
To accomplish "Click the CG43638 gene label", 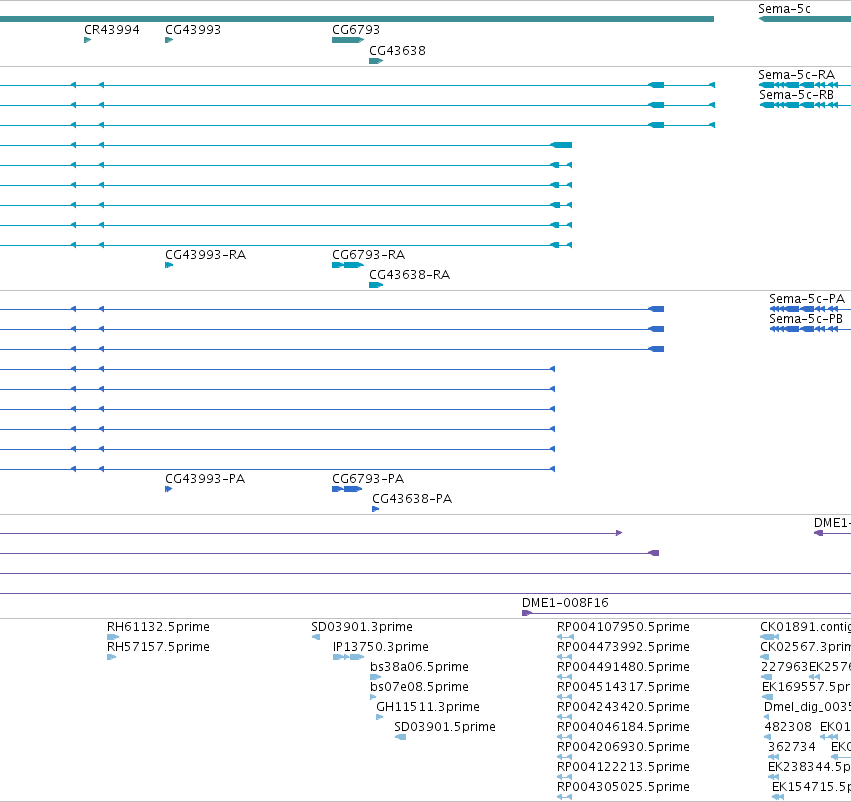I will [x=397, y=51].
